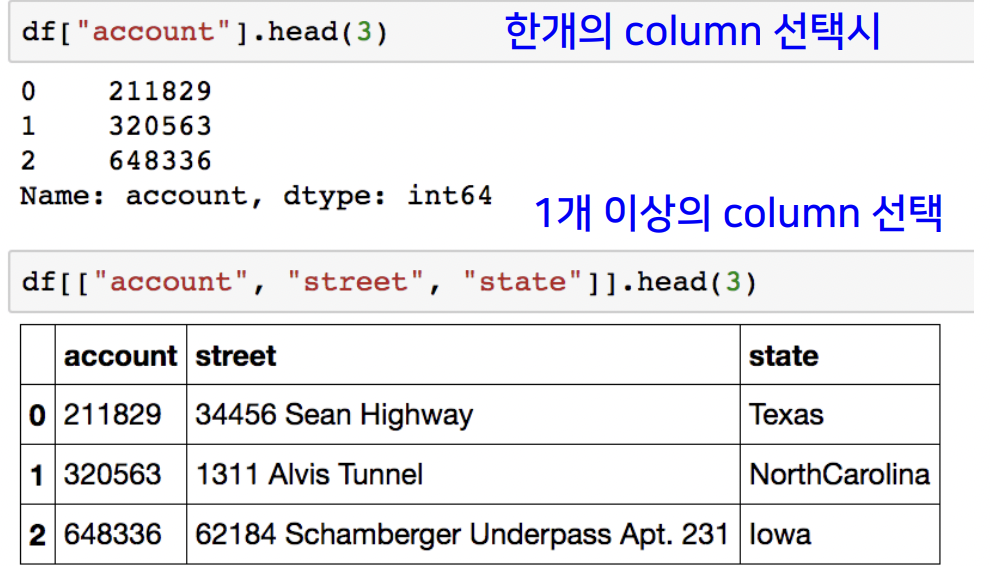Click row index 1 in the table

coord(37,474)
